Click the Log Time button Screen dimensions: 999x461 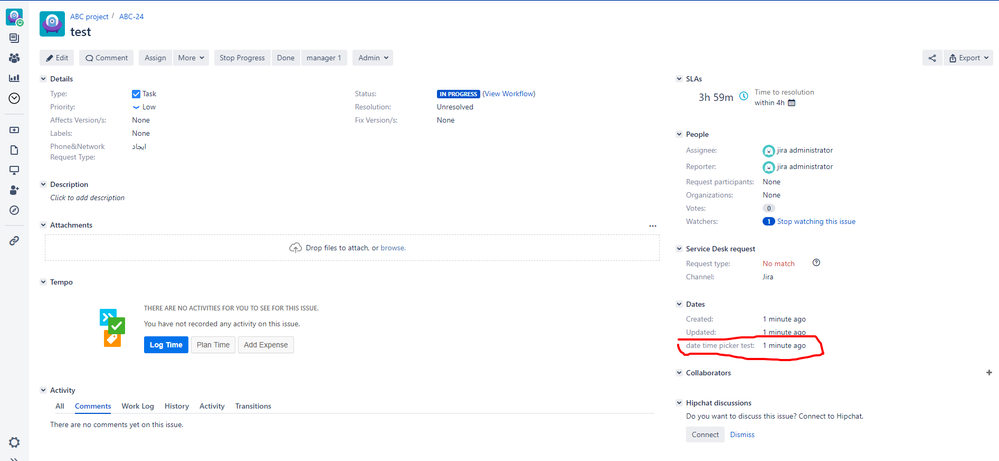[166, 345]
